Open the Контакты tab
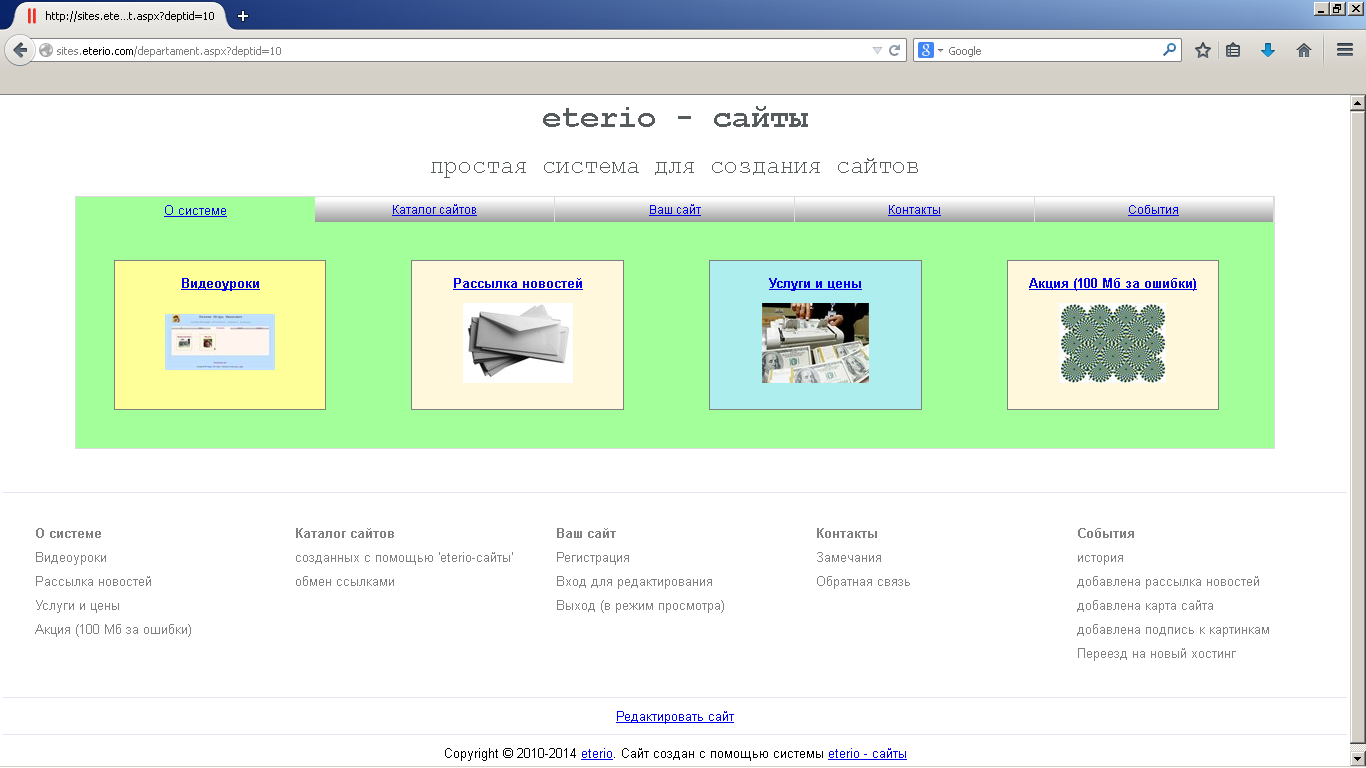This screenshot has width=1366, height=768. (x=914, y=210)
